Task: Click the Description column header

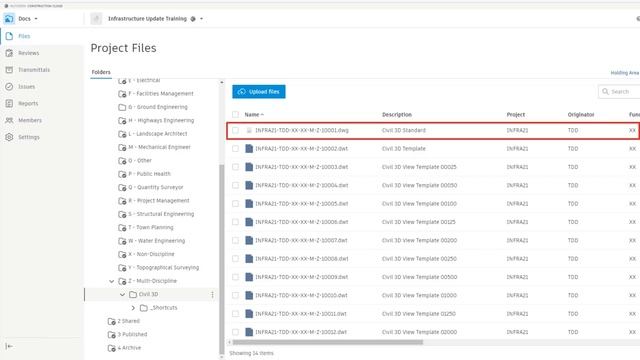Action: point(397,114)
